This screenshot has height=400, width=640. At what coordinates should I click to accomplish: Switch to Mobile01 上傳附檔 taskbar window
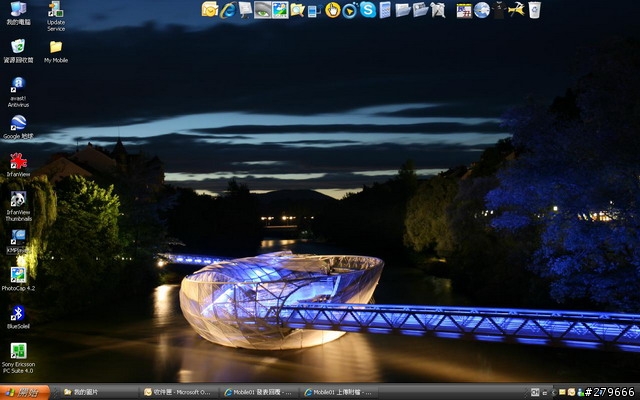coord(339,392)
